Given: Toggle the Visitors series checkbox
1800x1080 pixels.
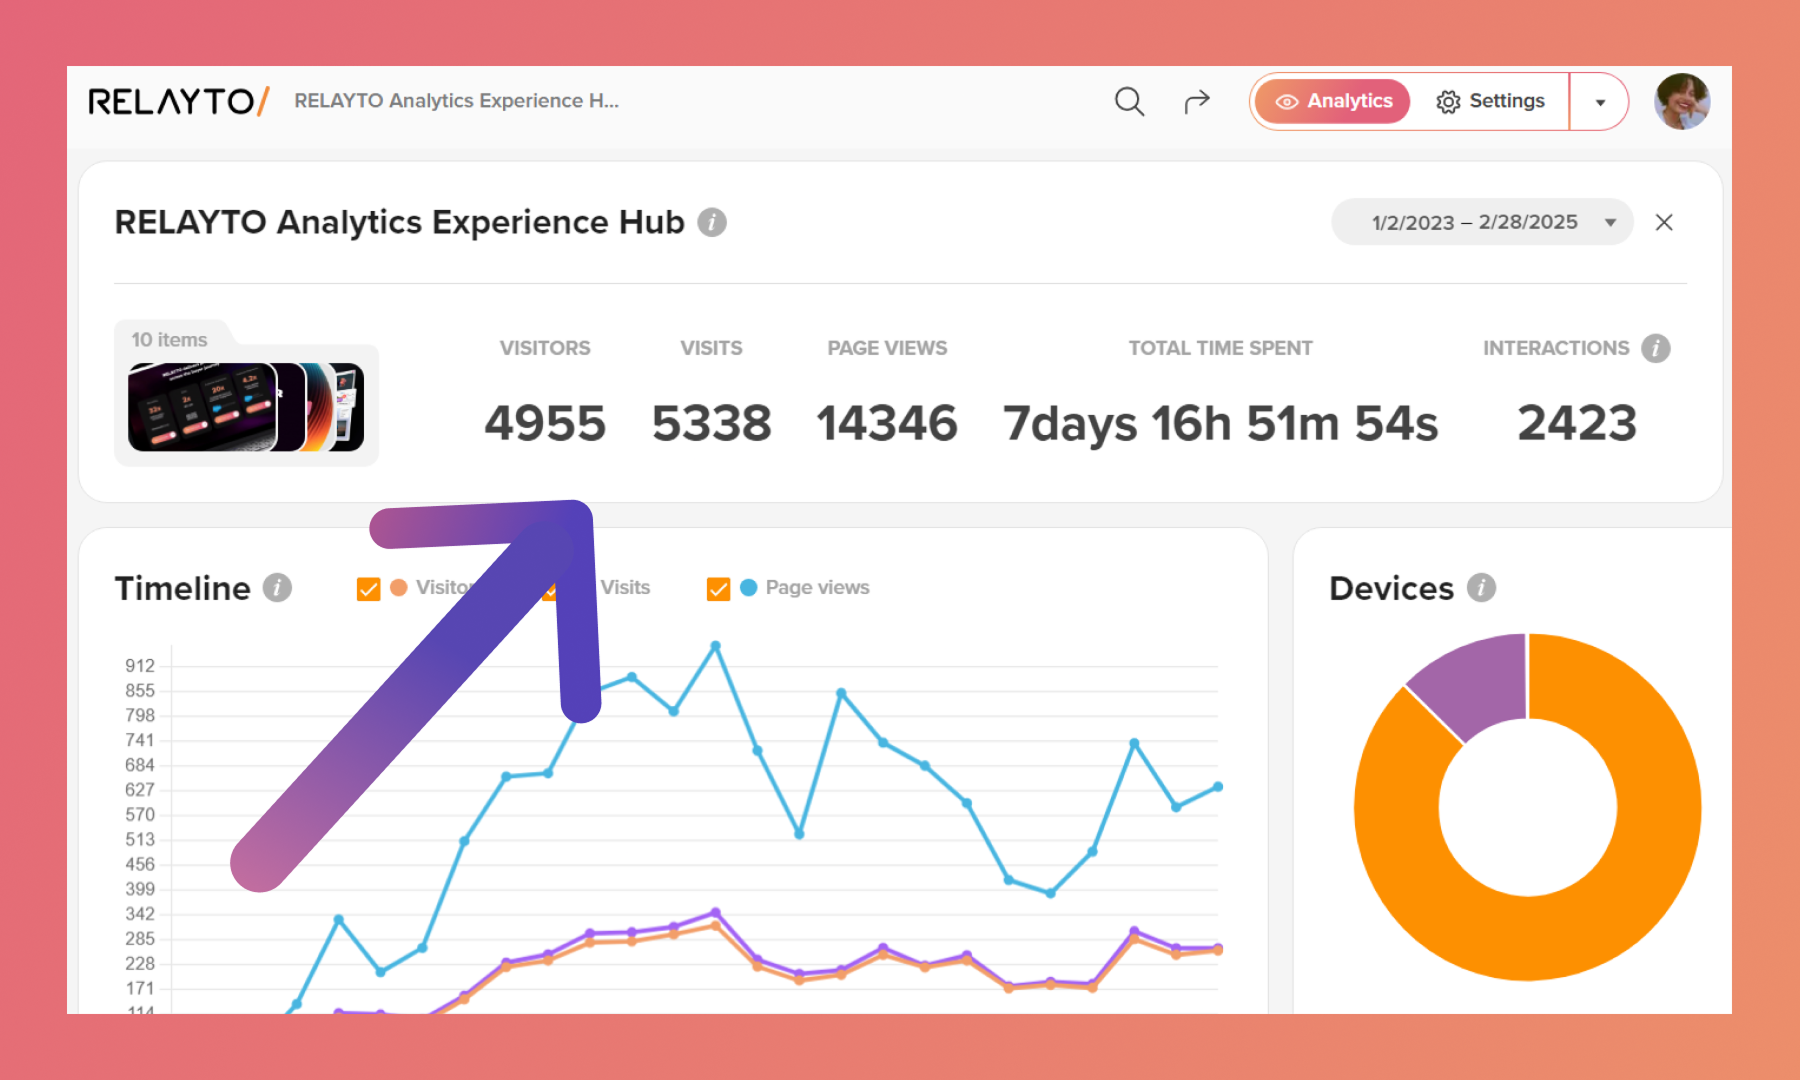Looking at the screenshot, I should [x=368, y=588].
